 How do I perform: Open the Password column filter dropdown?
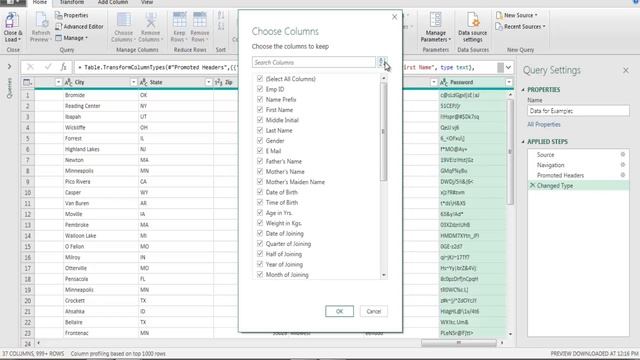click(x=509, y=82)
